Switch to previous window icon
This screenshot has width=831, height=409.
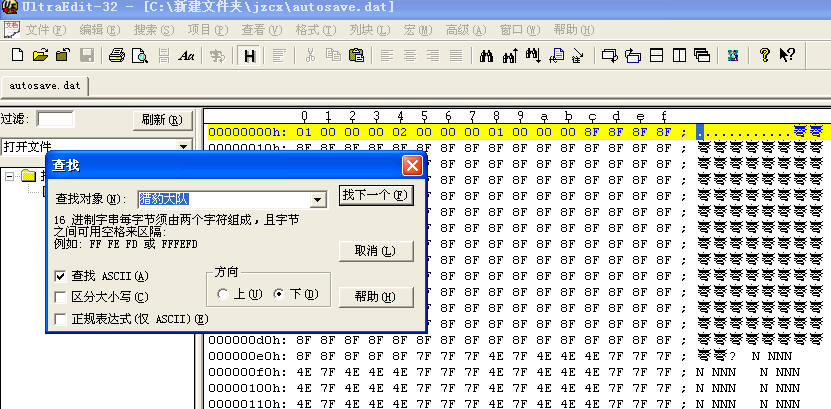click(633, 55)
